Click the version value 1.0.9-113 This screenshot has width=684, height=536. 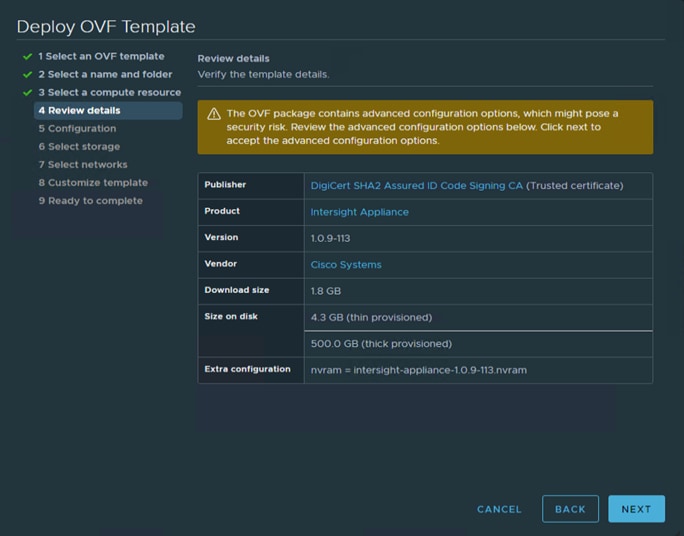(x=330, y=238)
